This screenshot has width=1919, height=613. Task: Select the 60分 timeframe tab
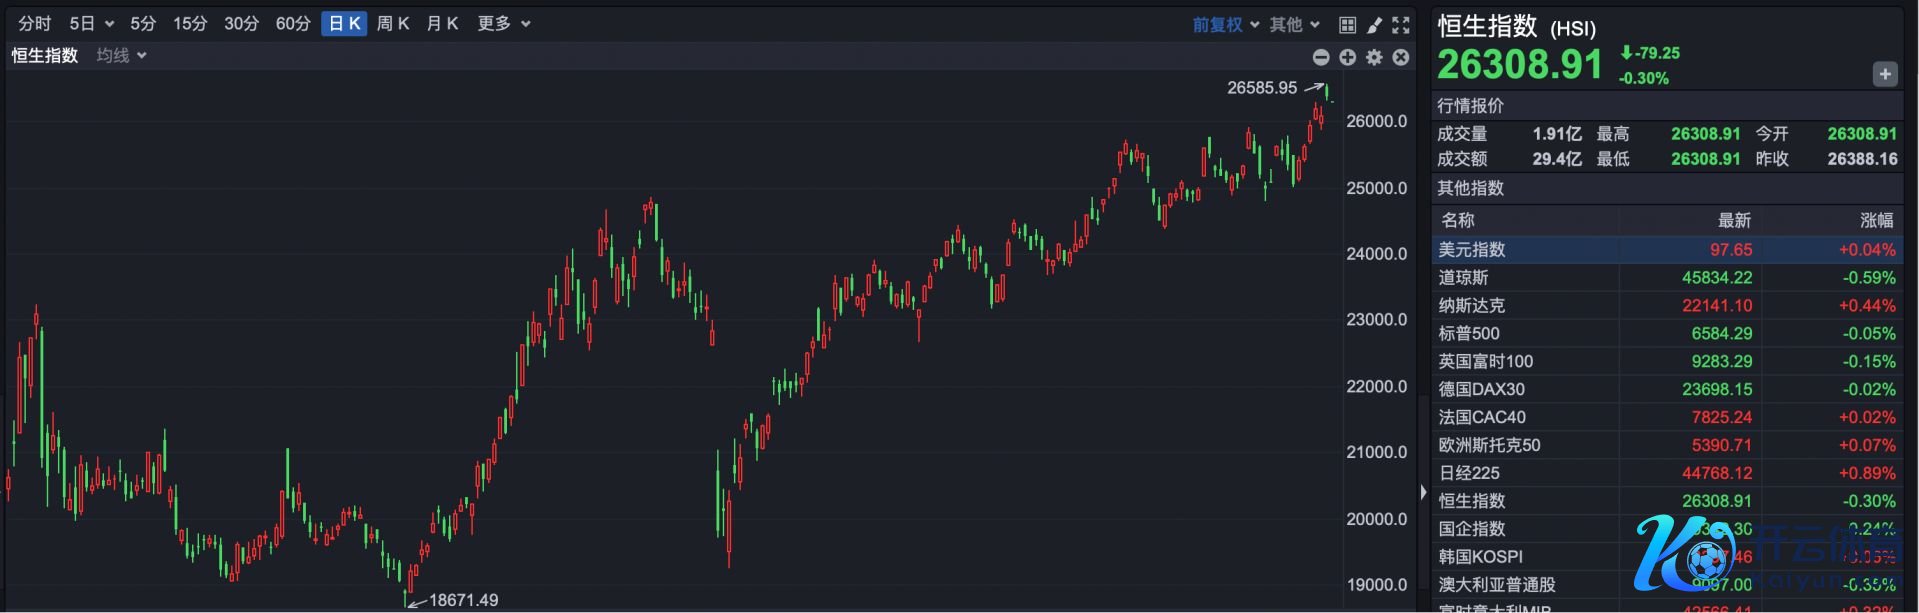pyautogui.click(x=293, y=24)
